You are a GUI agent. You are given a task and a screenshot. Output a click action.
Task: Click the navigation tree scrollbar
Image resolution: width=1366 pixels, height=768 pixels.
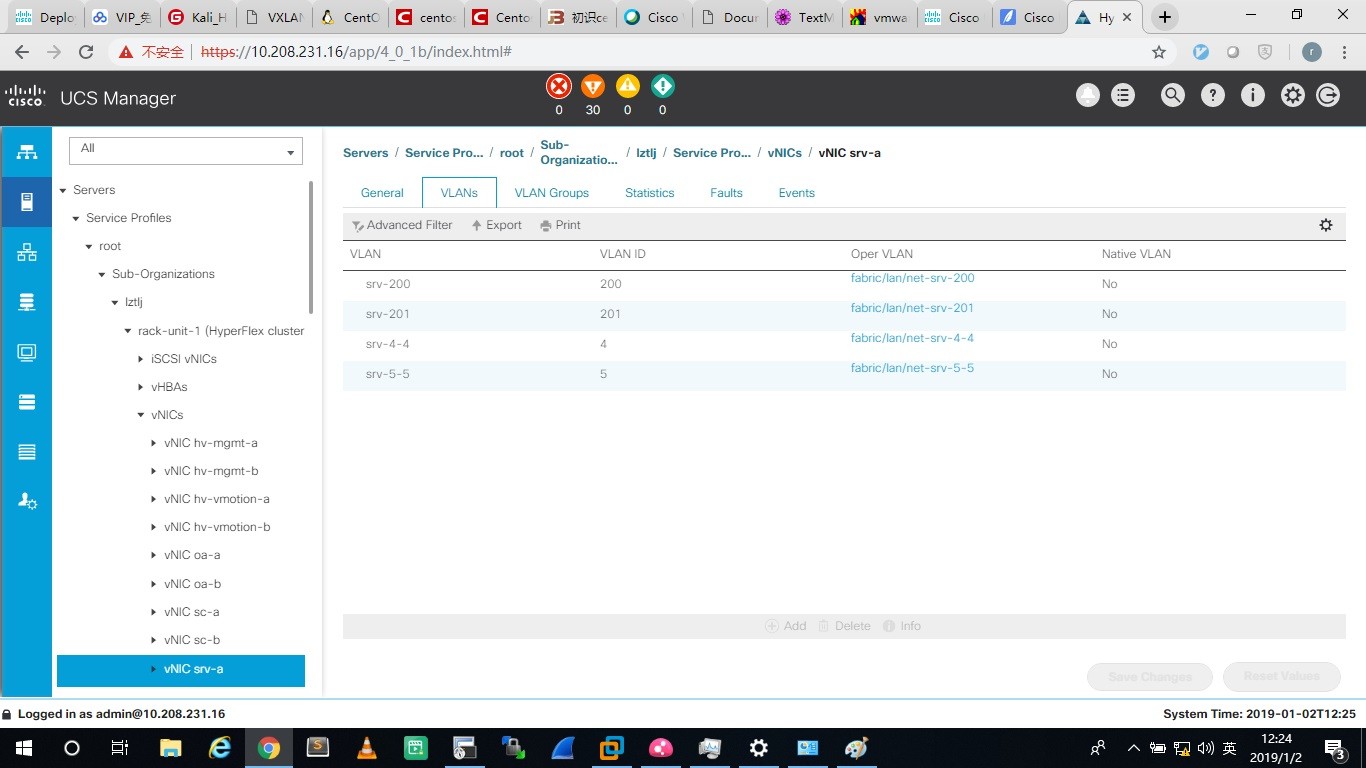(311, 247)
